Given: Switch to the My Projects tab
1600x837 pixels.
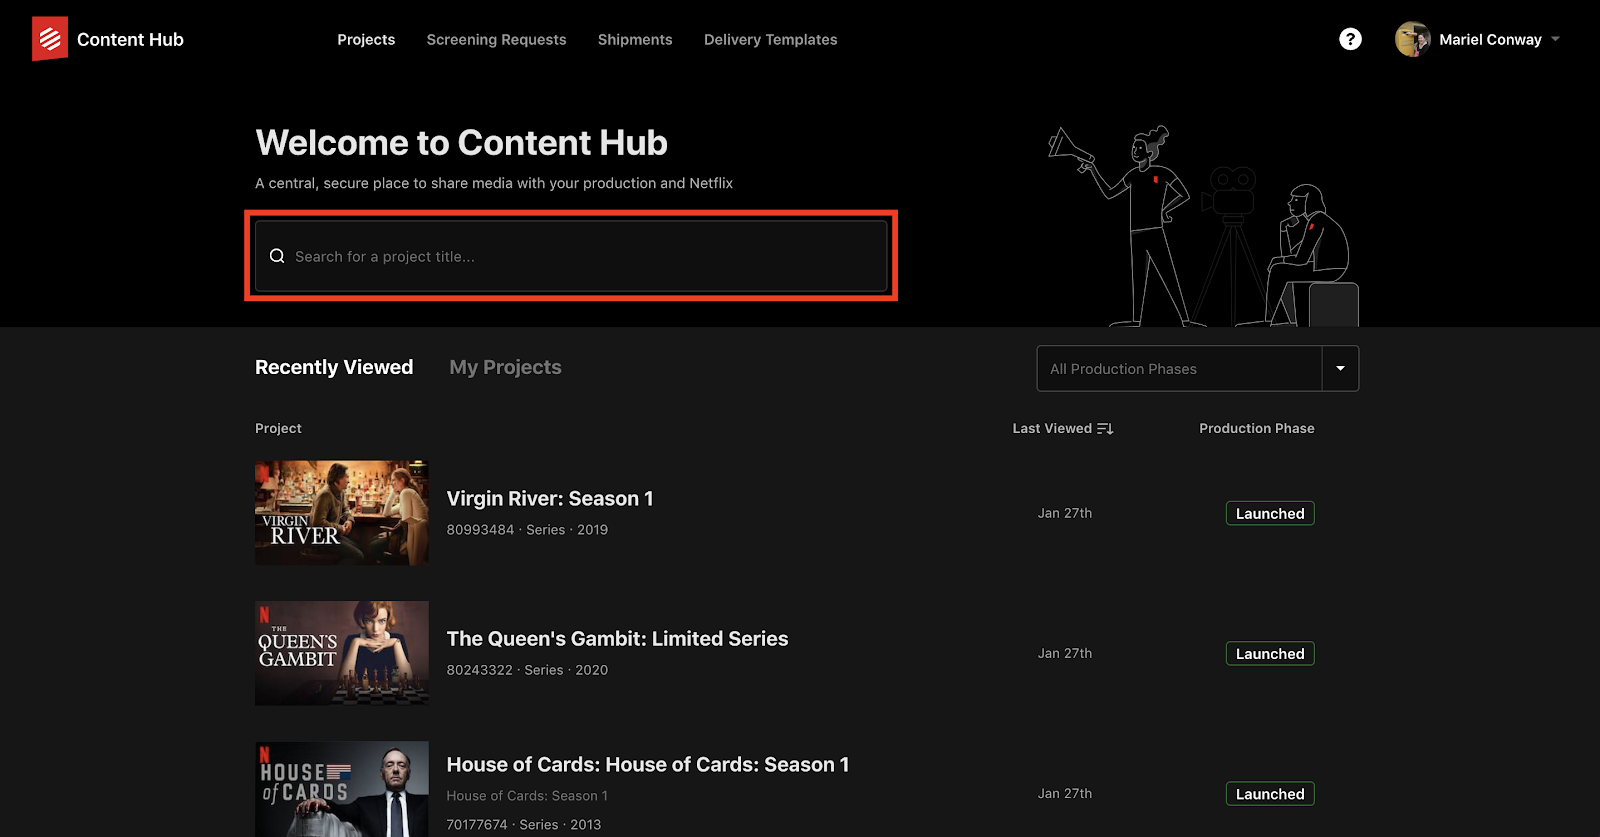Looking at the screenshot, I should (x=505, y=367).
